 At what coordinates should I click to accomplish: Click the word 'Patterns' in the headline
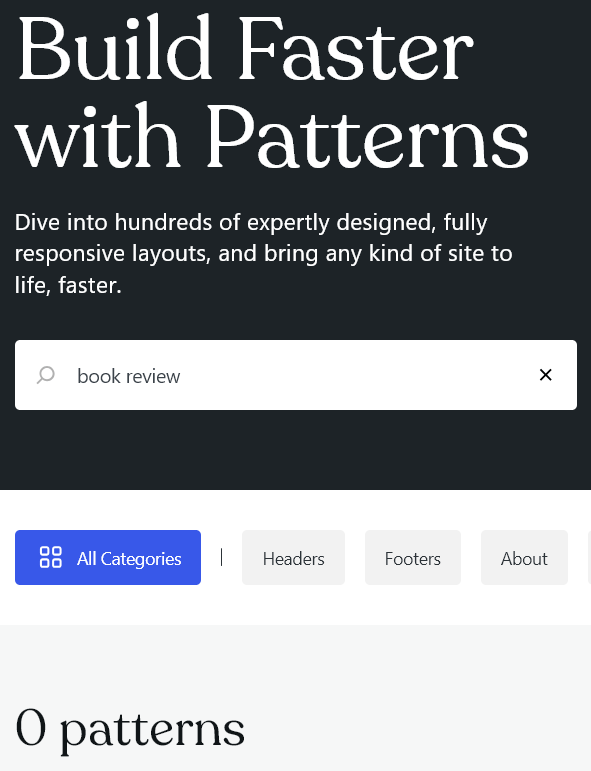click(367, 136)
